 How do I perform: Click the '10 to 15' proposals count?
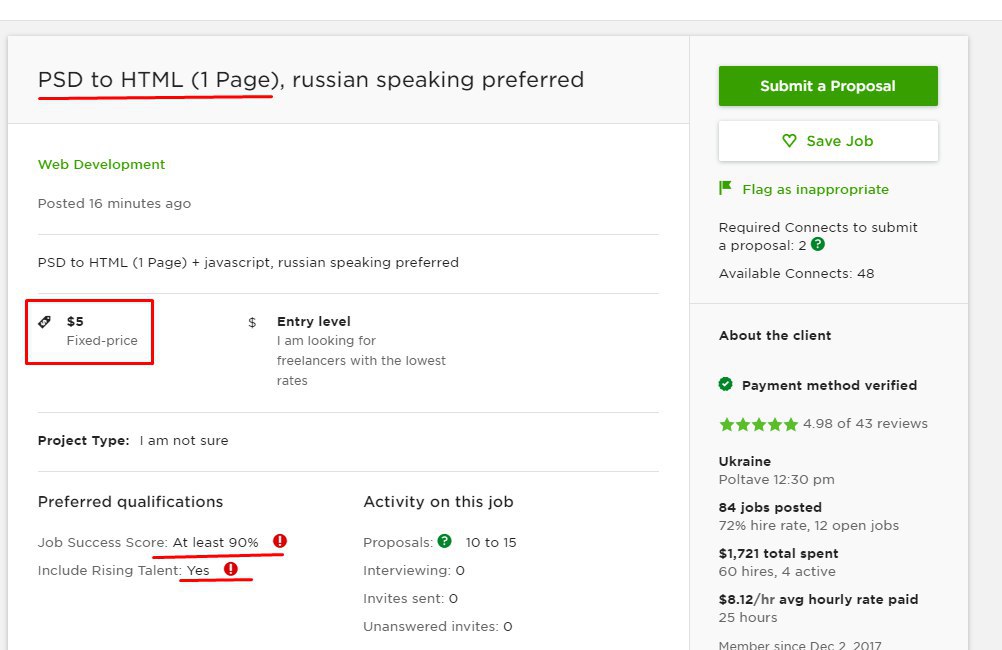coord(491,543)
